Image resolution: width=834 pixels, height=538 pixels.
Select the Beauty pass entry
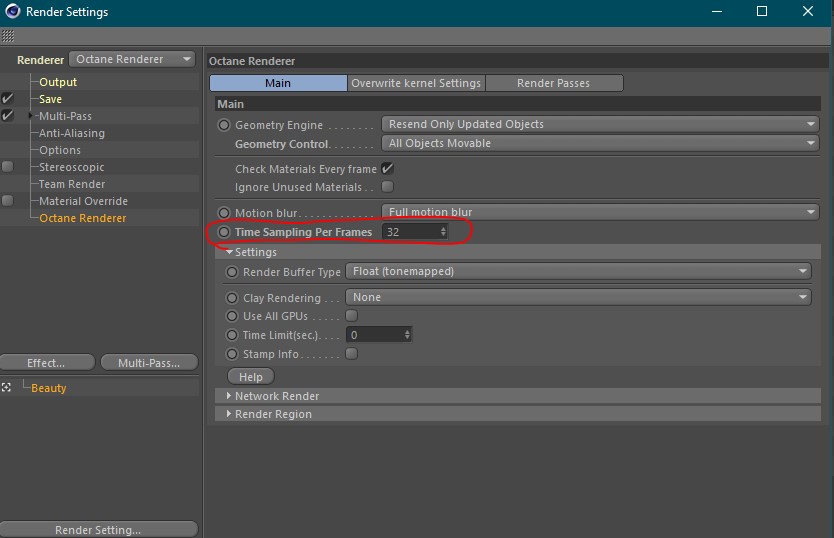pyautogui.click(x=48, y=388)
